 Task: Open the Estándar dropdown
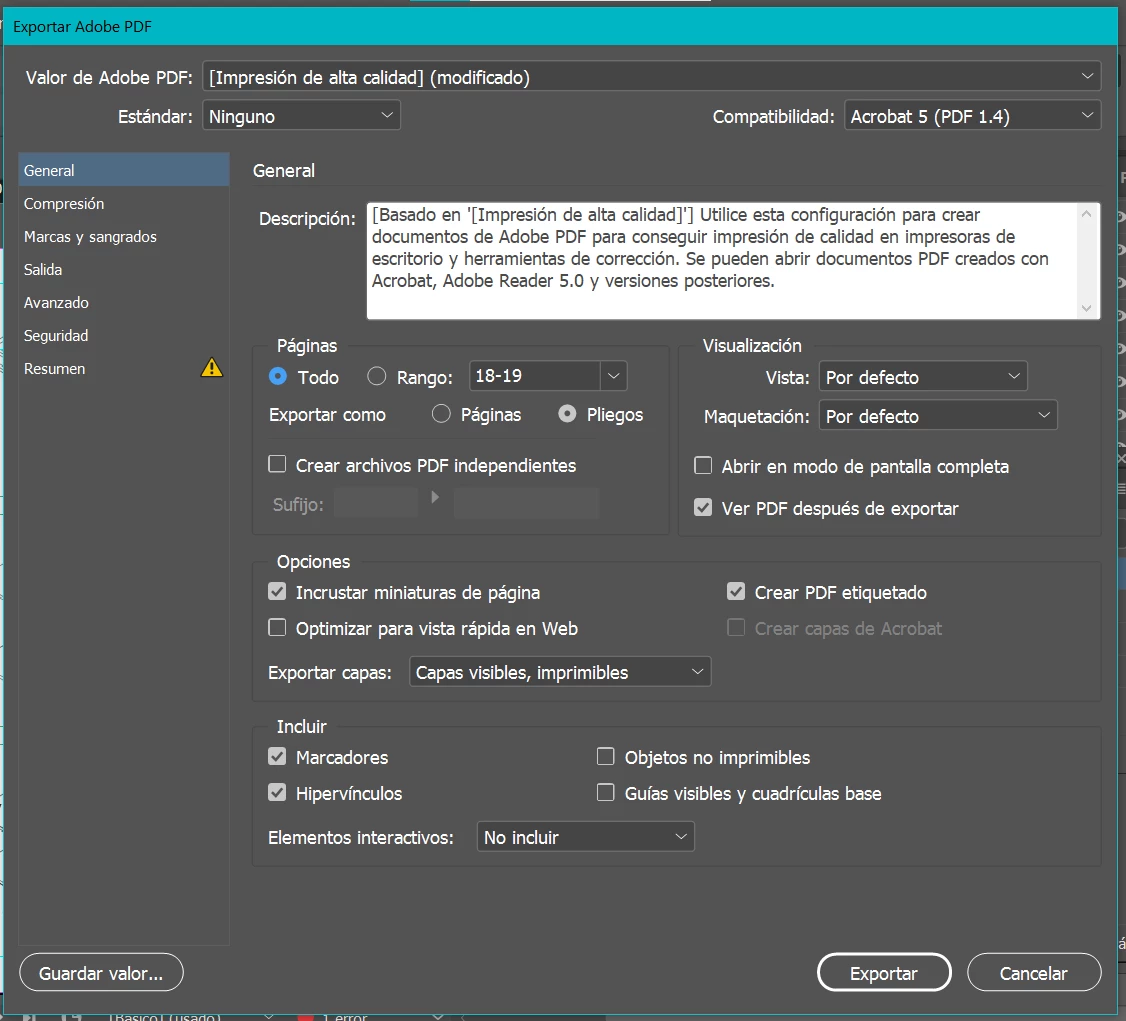(x=302, y=115)
